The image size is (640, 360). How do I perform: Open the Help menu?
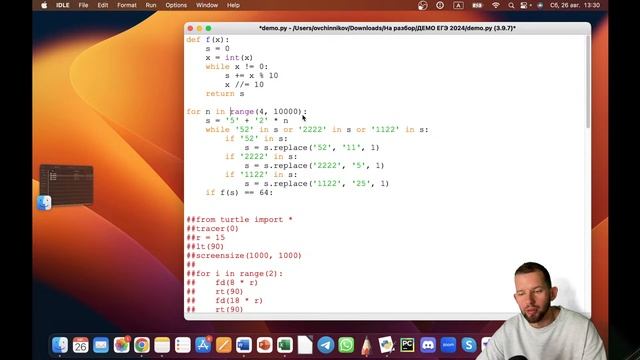click(x=233, y=5)
